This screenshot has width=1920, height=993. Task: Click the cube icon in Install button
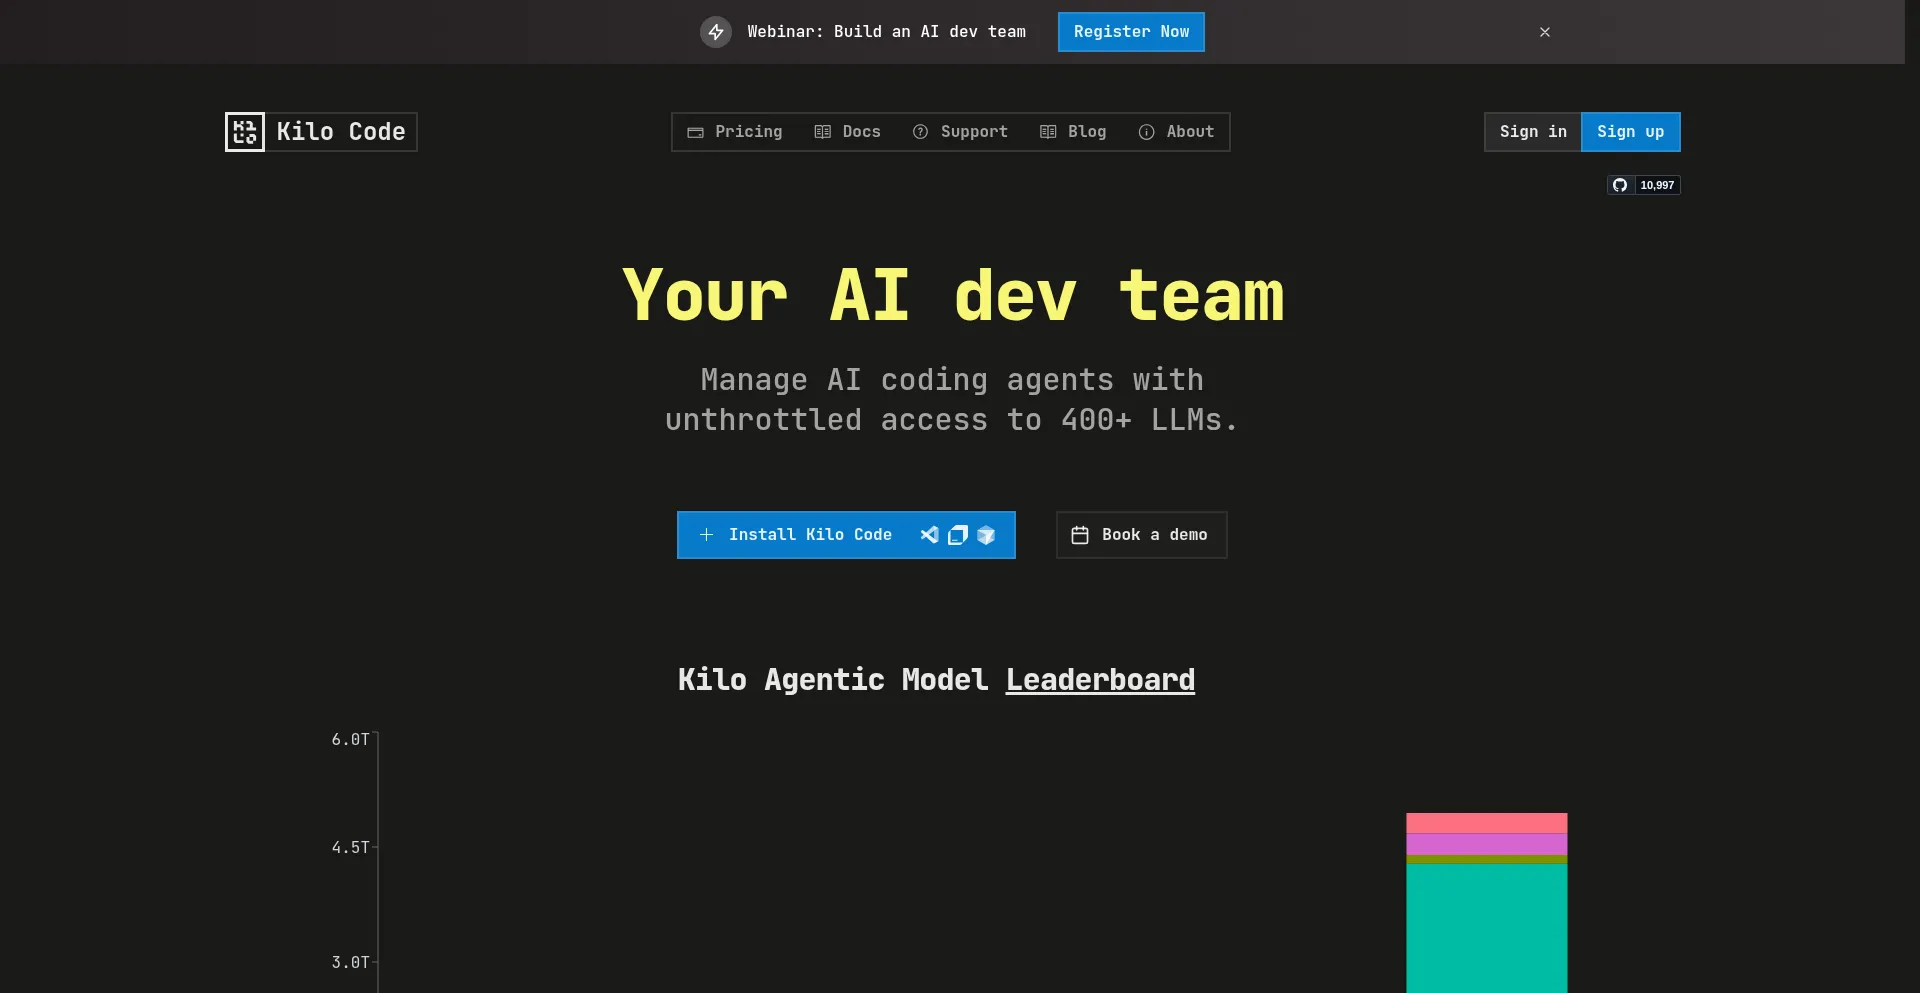tap(986, 535)
